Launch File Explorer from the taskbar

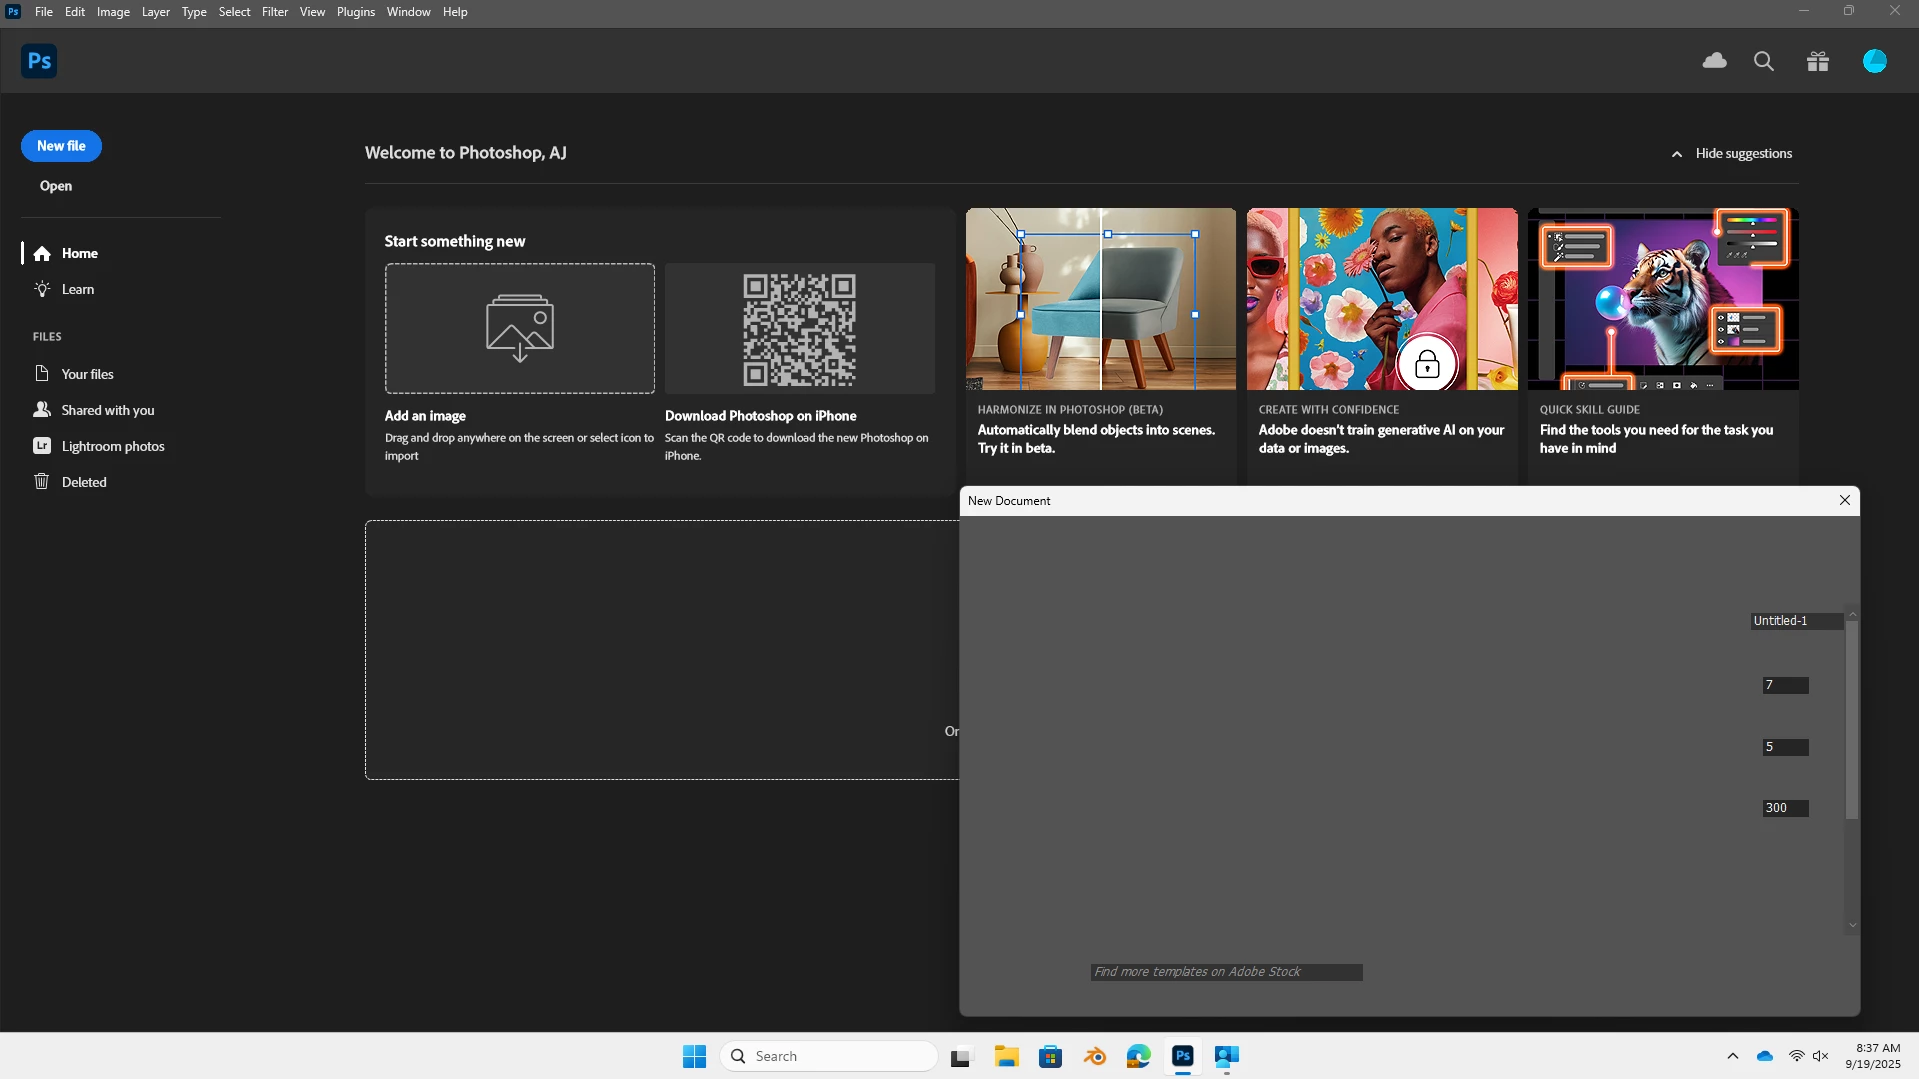[x=1006, y=1056]
